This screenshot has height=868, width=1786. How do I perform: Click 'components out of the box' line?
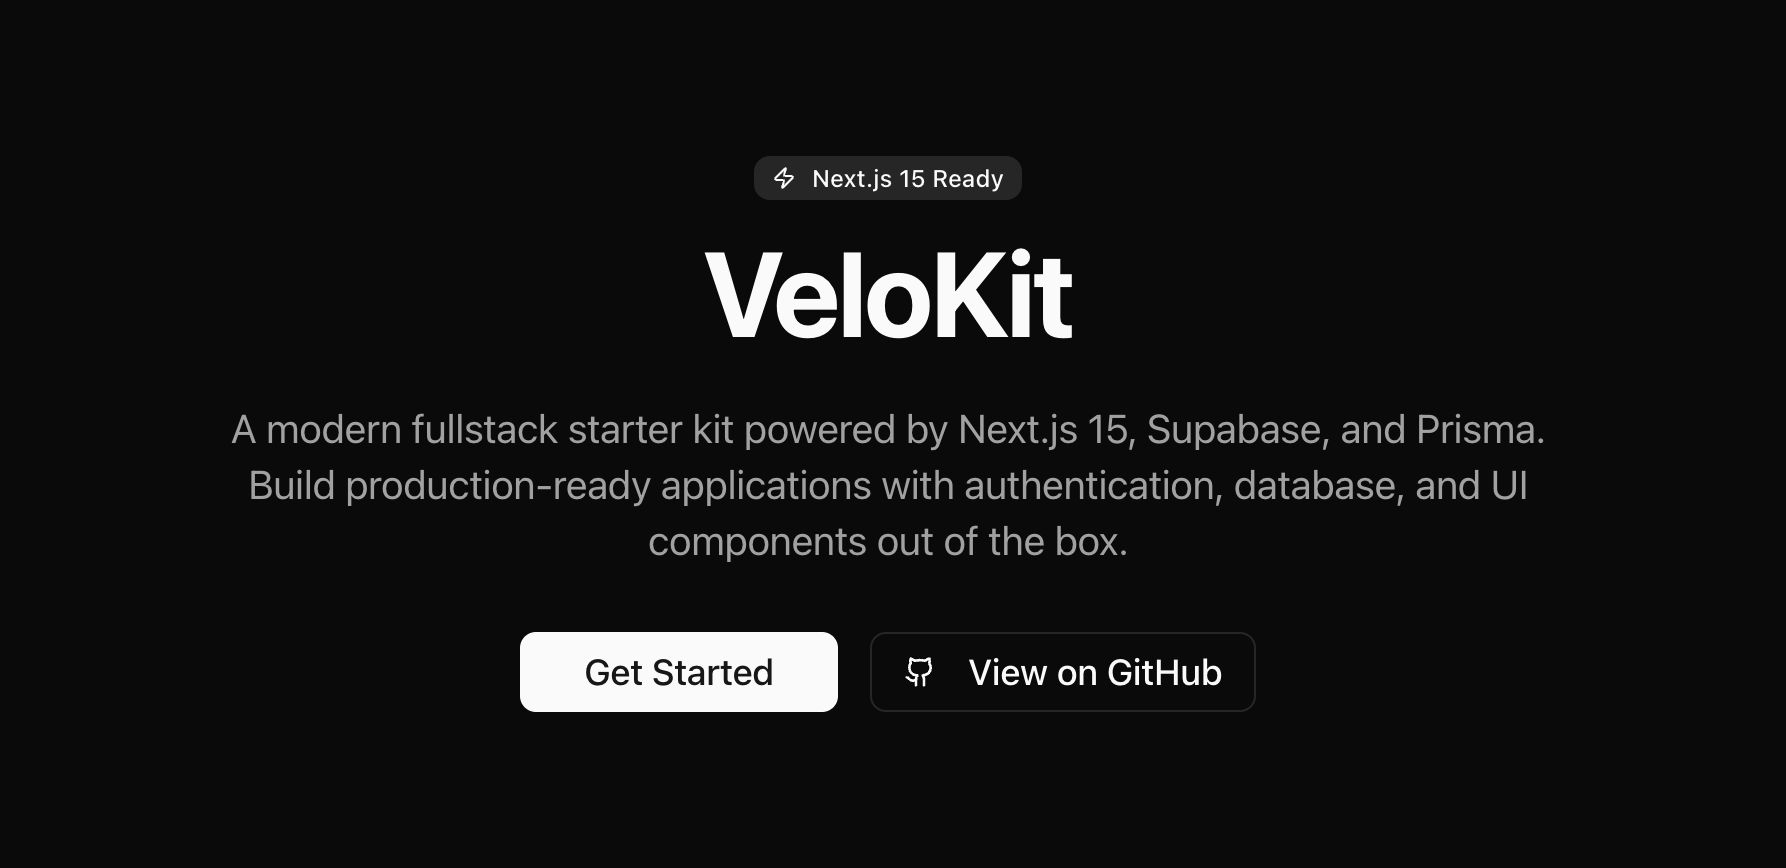[888, 542]
